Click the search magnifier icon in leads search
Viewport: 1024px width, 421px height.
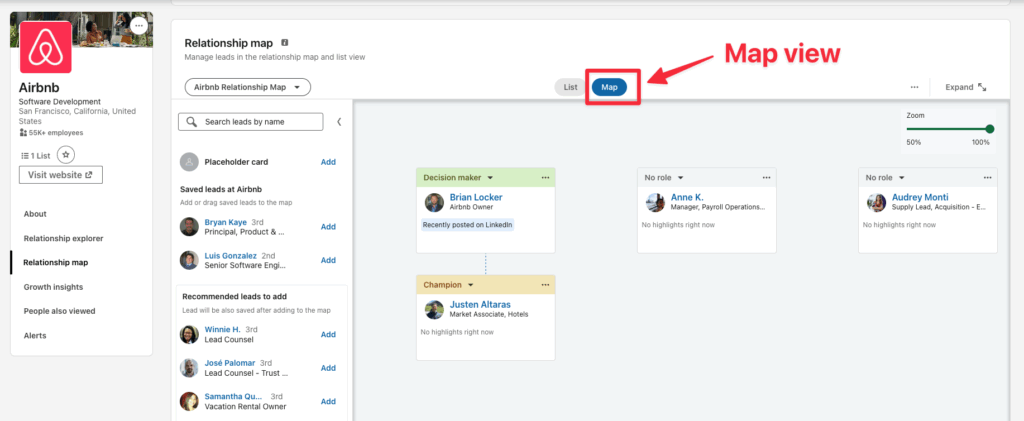pyautogui.click(x=192, y=122)
